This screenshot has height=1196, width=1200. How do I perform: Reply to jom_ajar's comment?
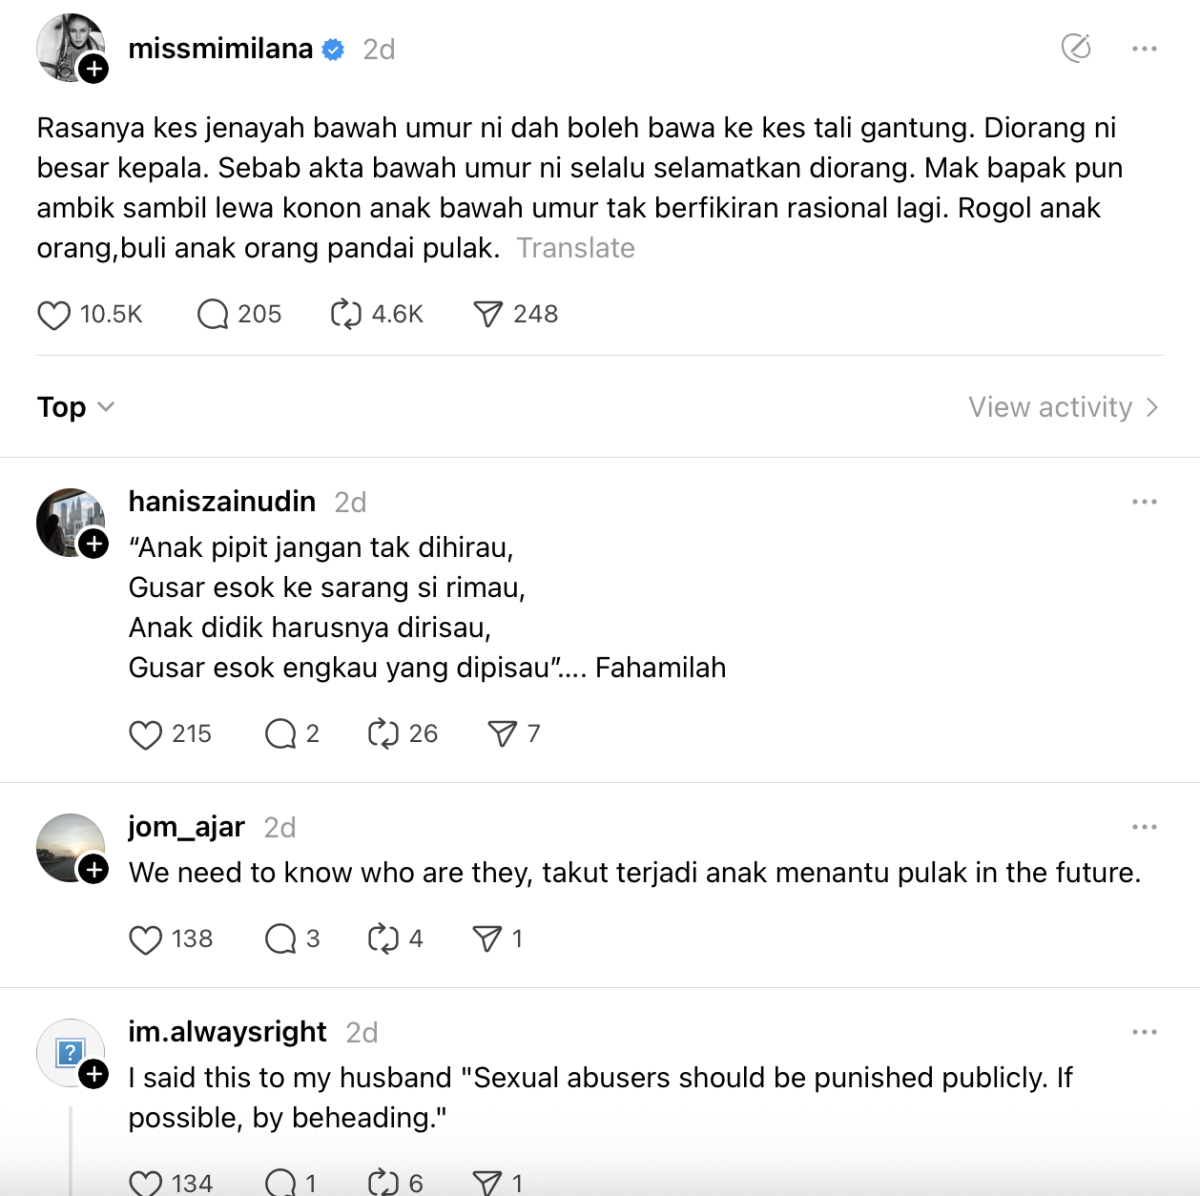tap(280, 939)
